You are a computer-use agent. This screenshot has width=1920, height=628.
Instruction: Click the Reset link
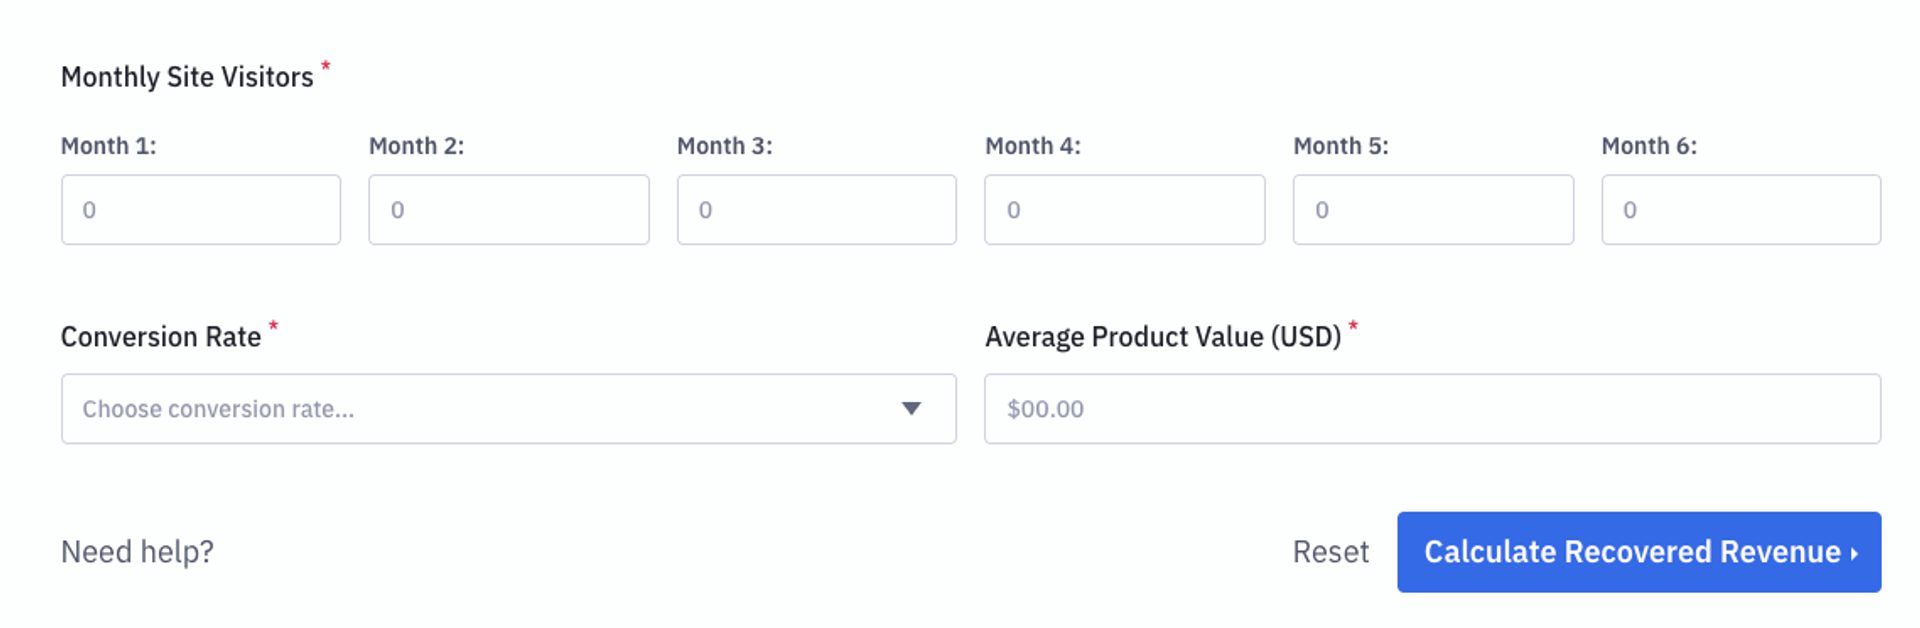[x=1330, y=551]
